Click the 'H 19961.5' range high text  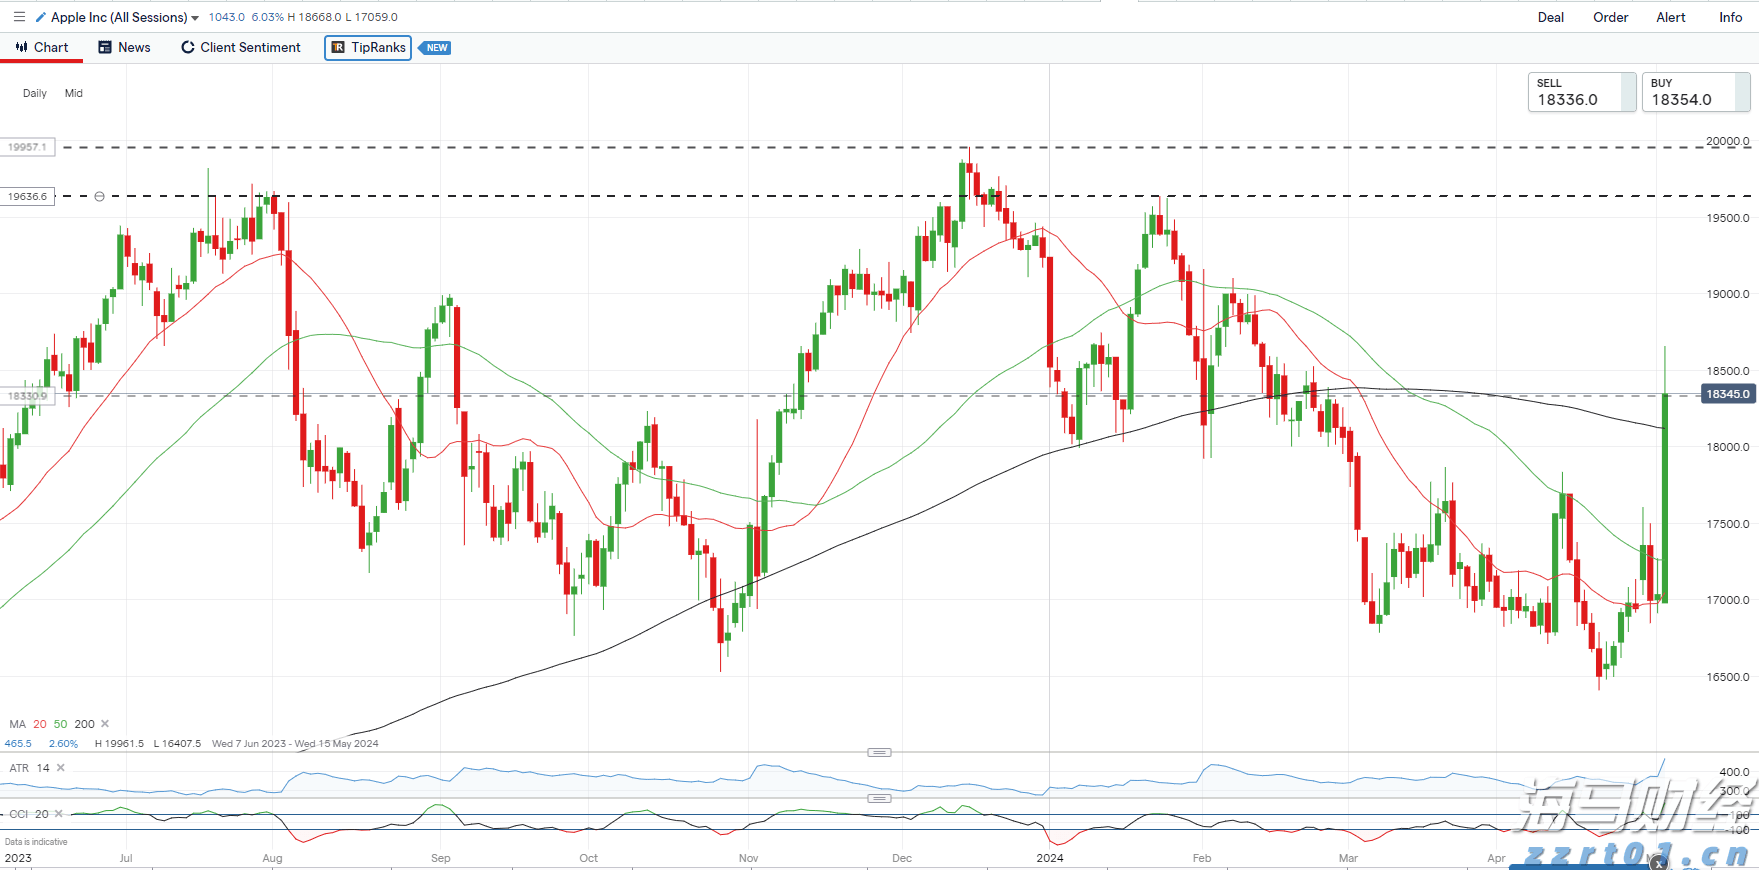coord(119,743)
